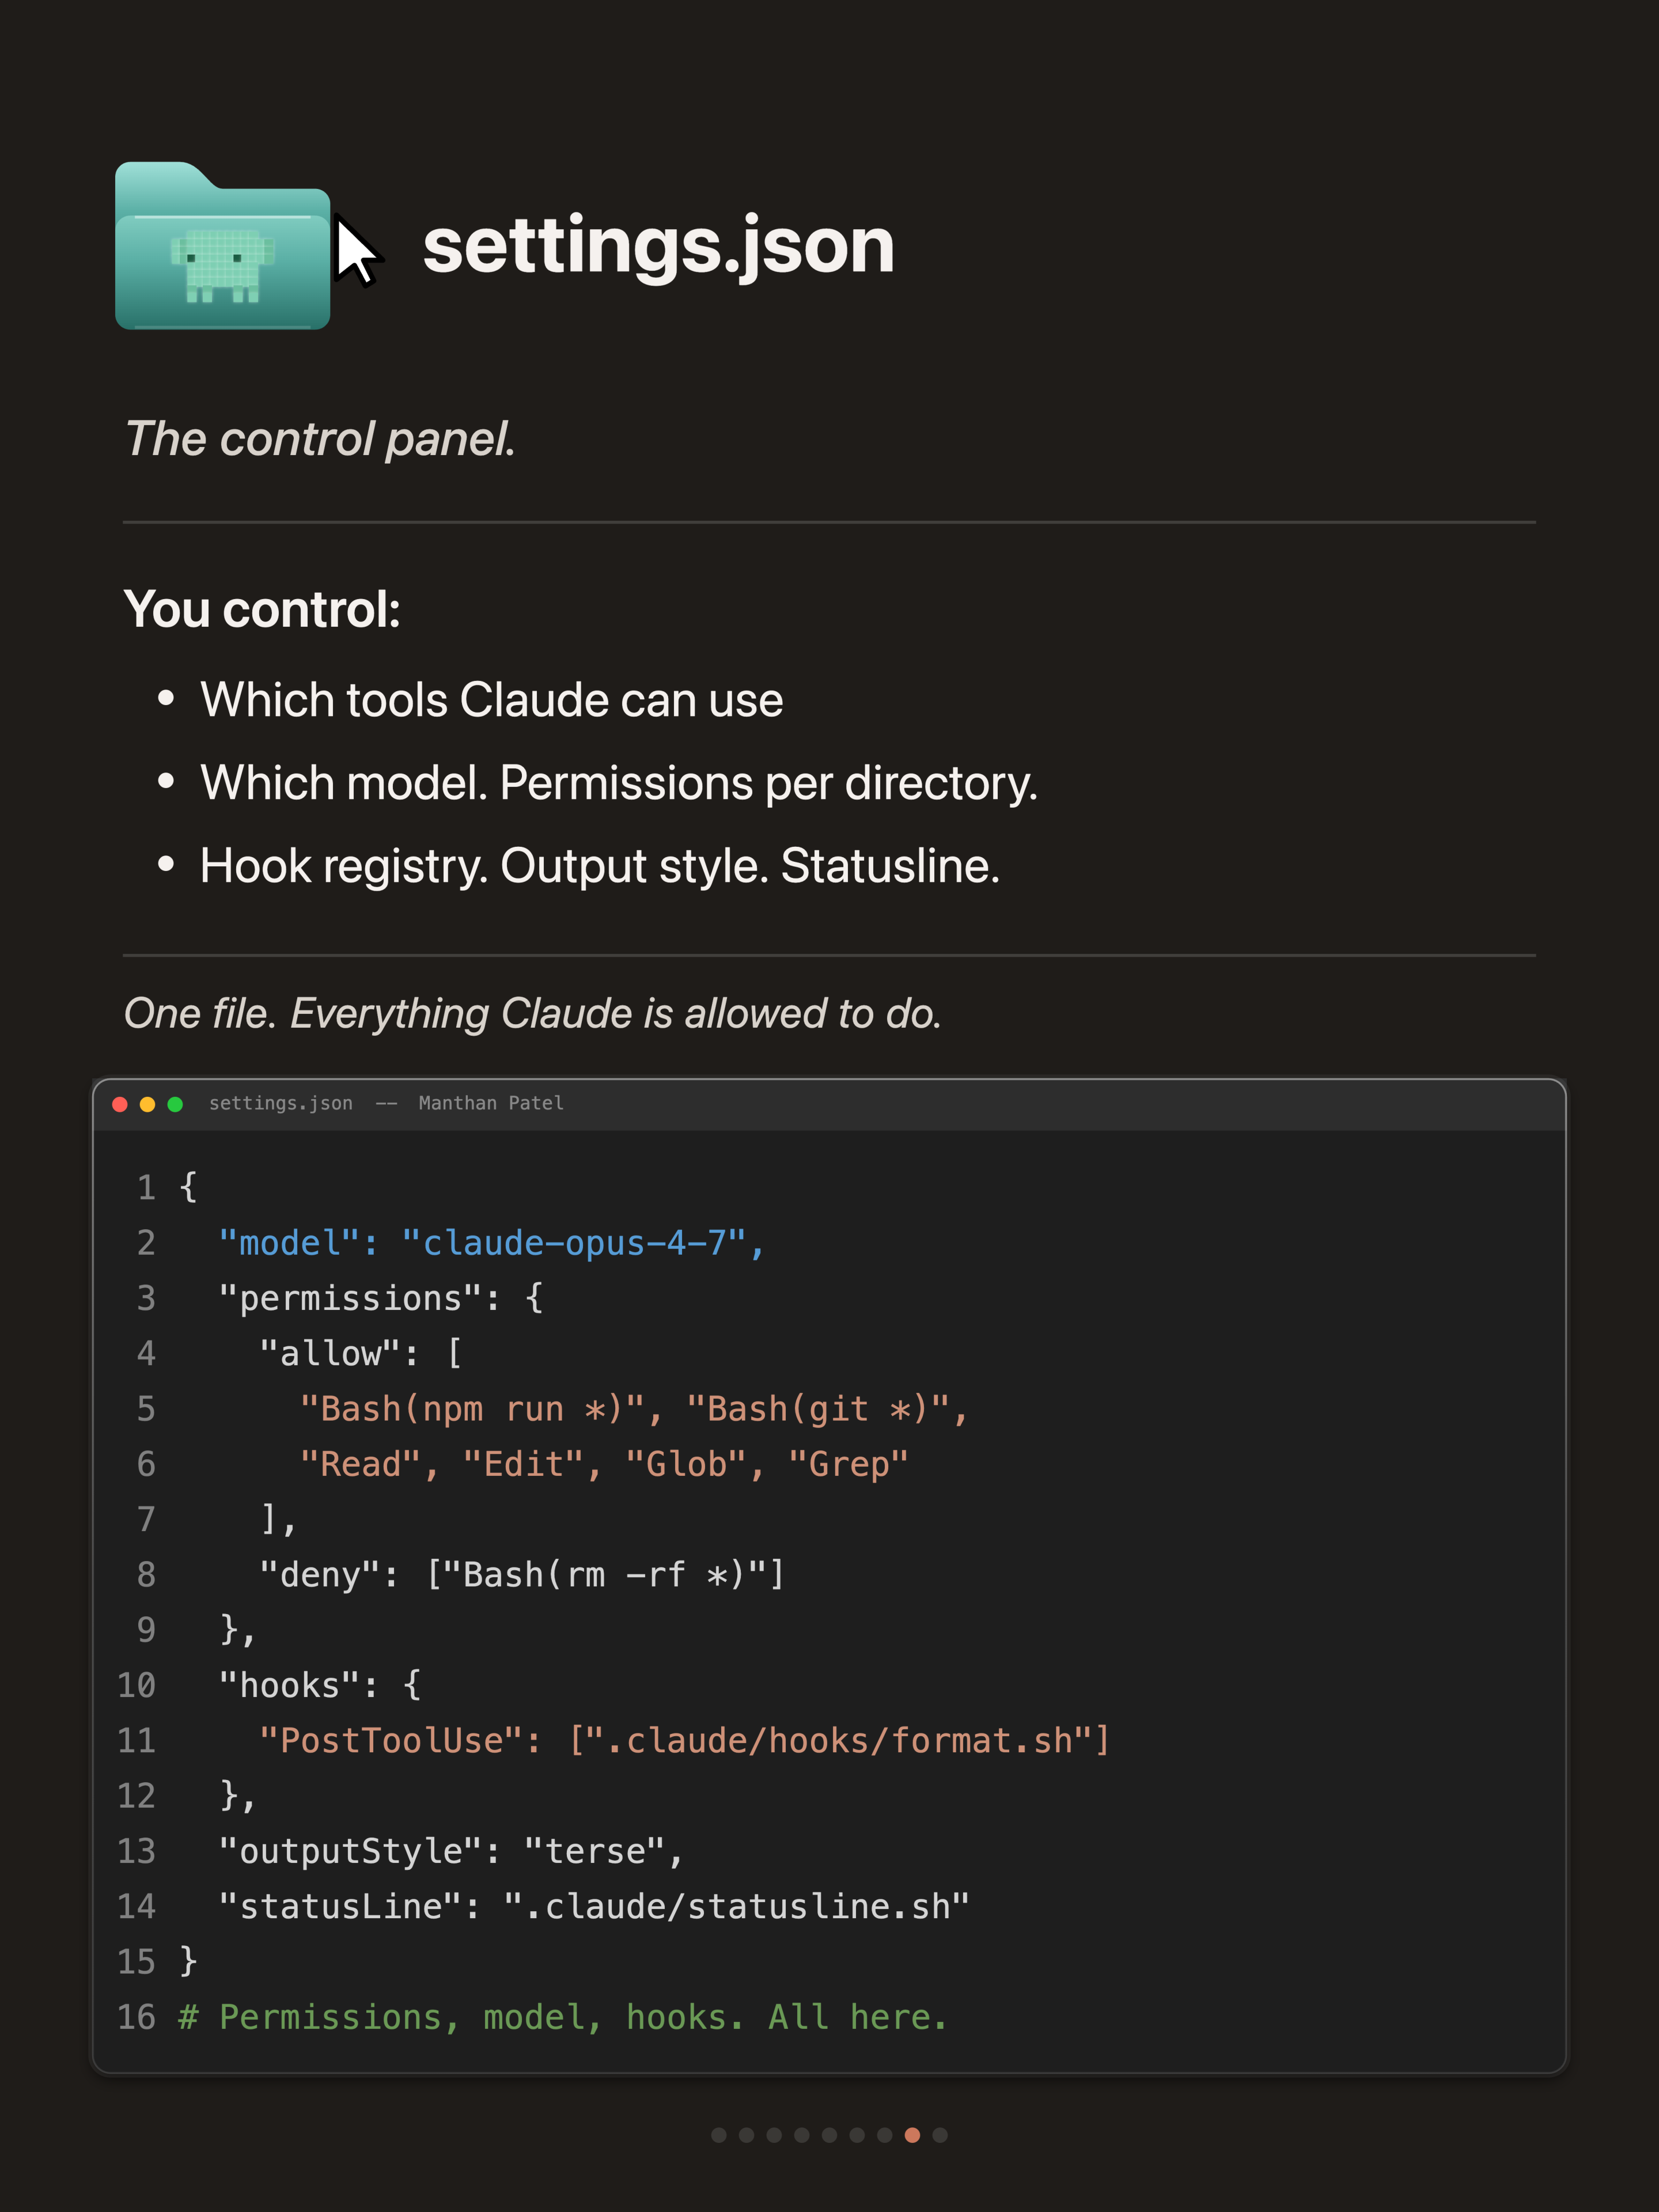This screenshot has height=2212, width=1659.
Task: Click the bullet 'Which tools Claude can use'
Action: pyautogui.click(x=492, y=700)
